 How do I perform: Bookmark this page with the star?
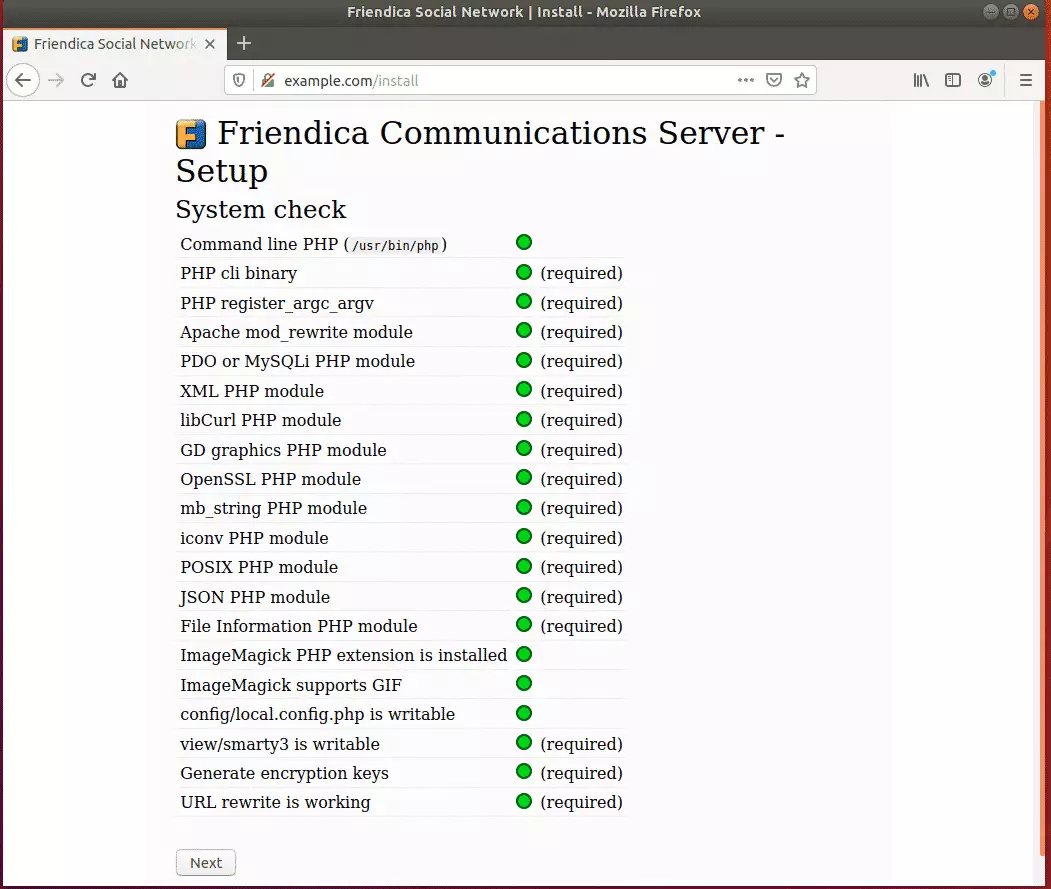[802, 80]
